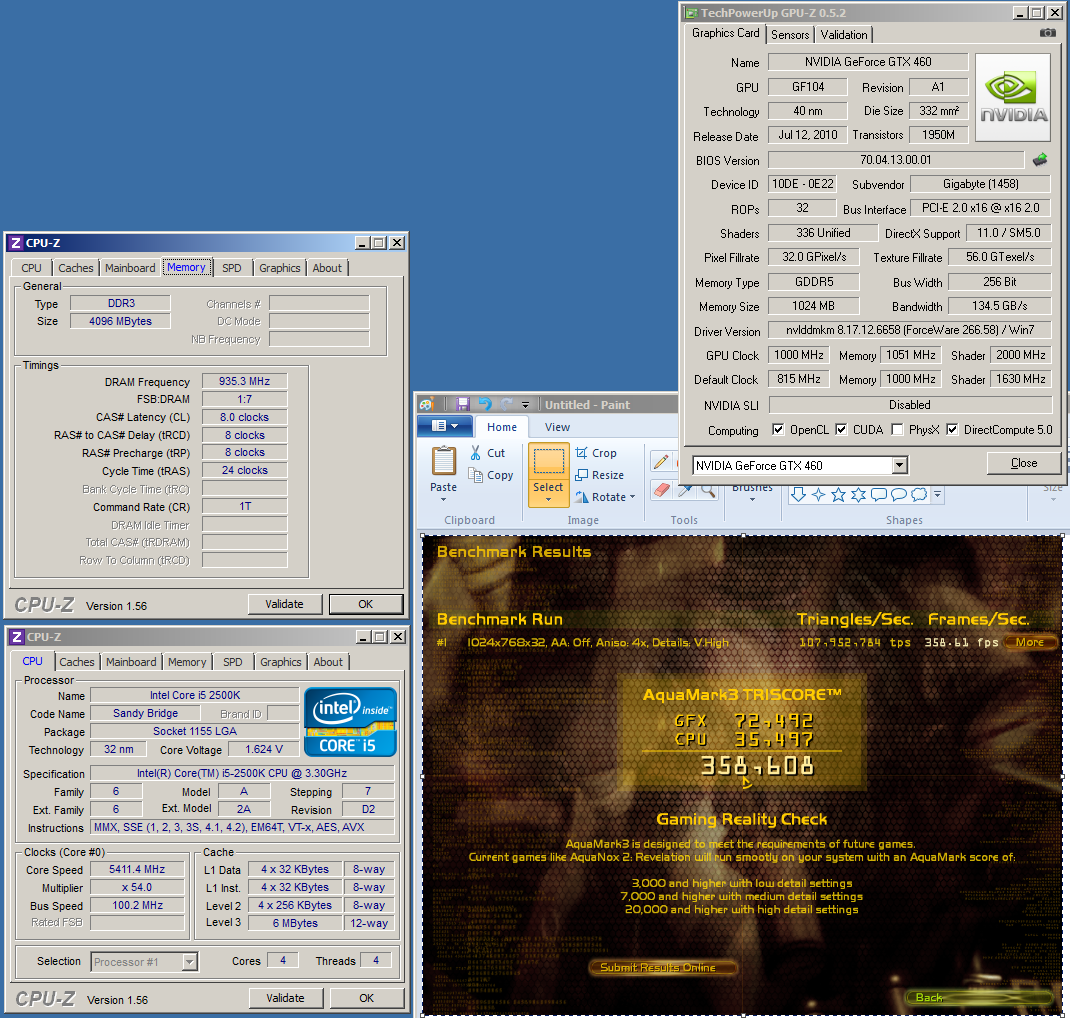Viewport: 1070px width, 1018px height.
Task: Click the More button in AquaMark3 results
Action: 1030,642
